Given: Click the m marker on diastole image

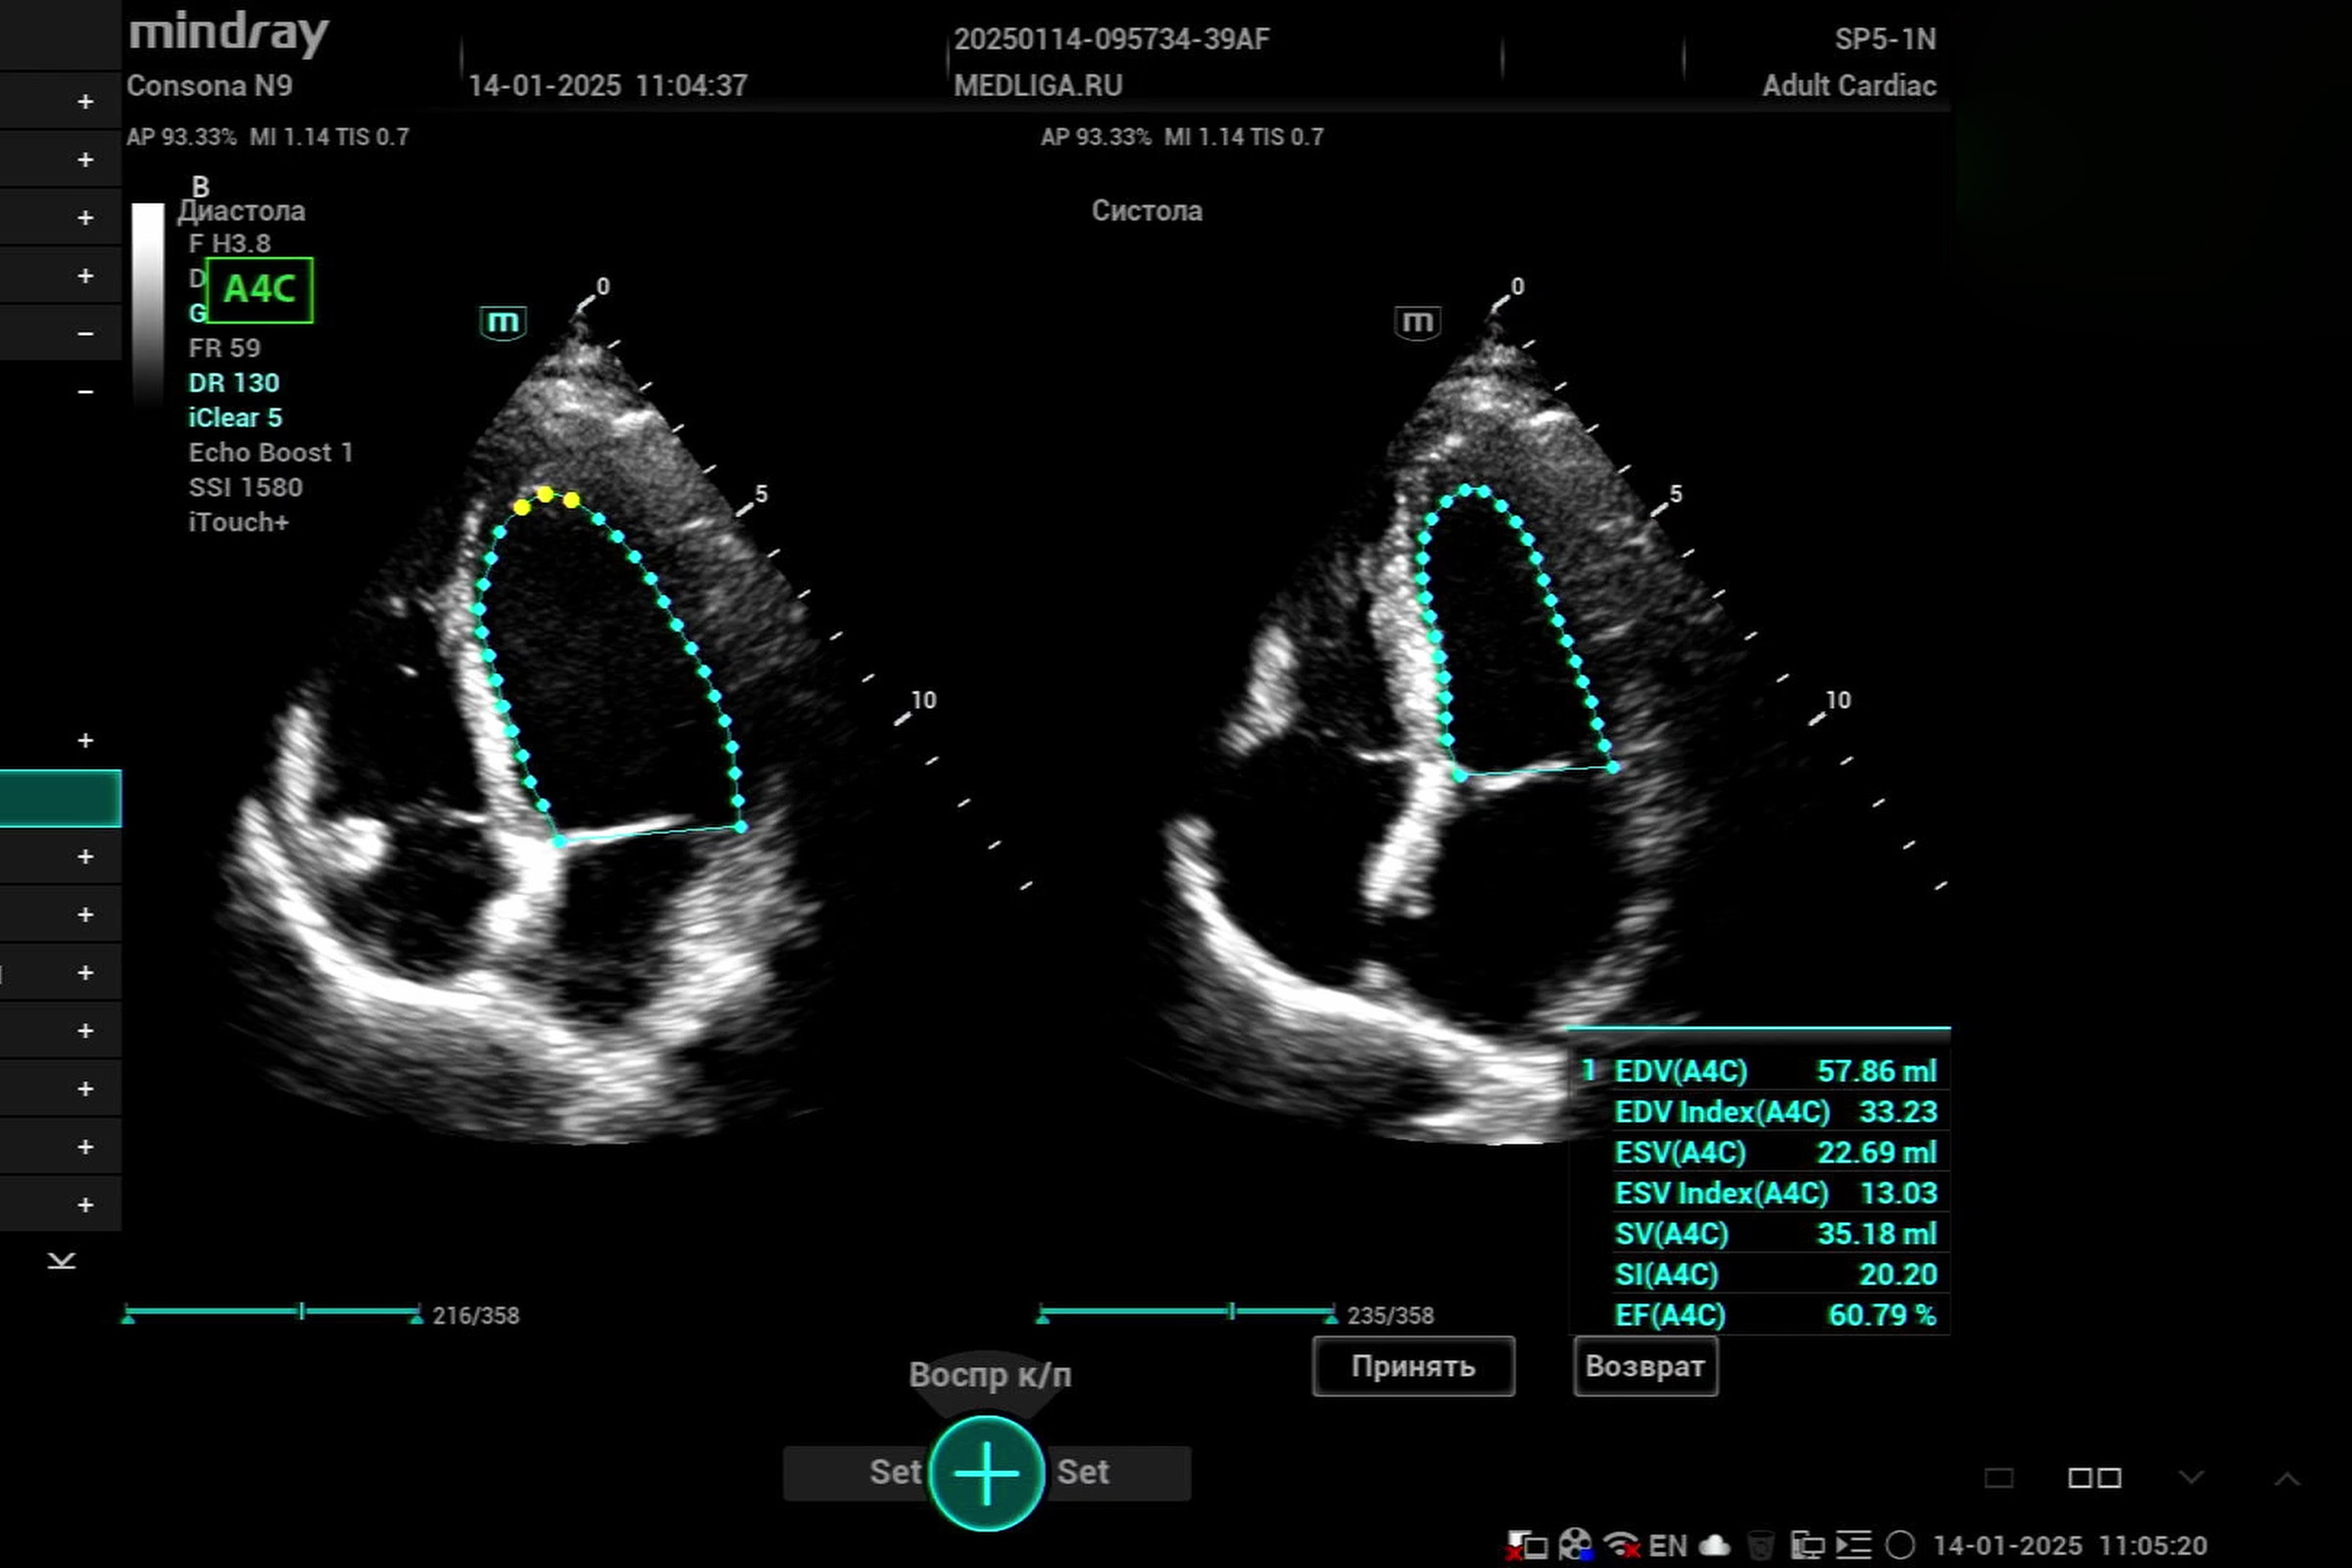Looking at the screenshot, I should (x=503, y=322).
